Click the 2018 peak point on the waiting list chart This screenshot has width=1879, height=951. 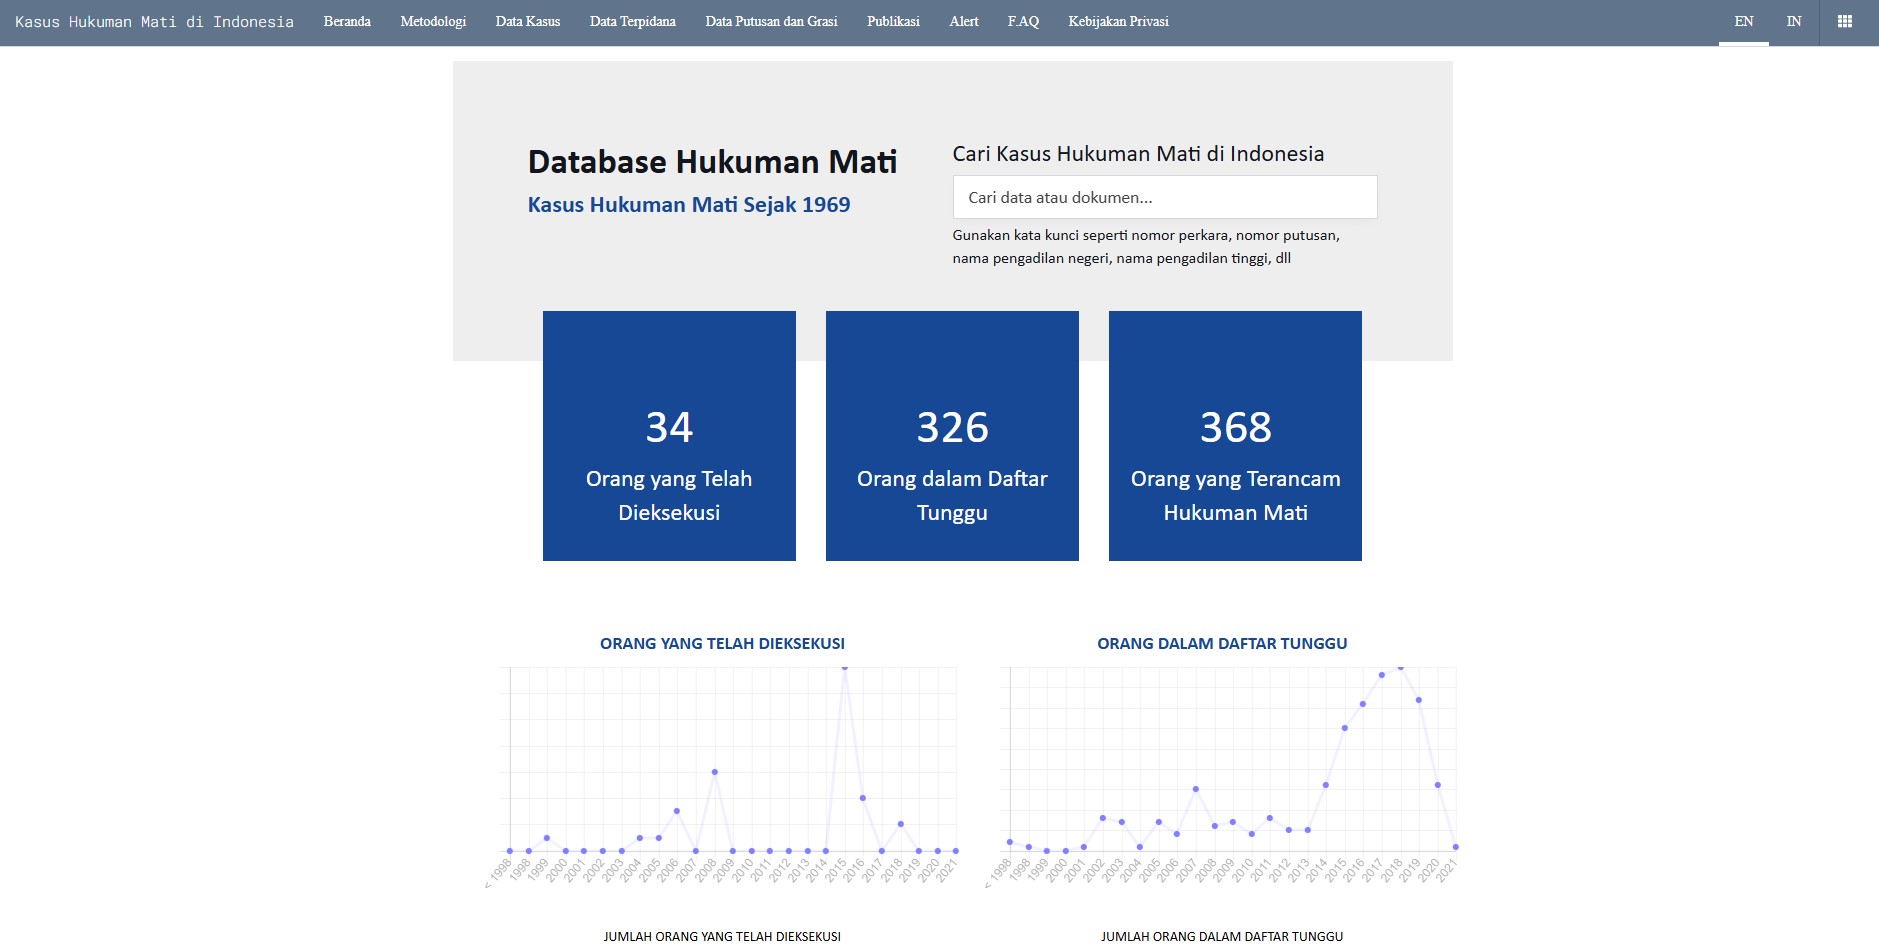1400,667
